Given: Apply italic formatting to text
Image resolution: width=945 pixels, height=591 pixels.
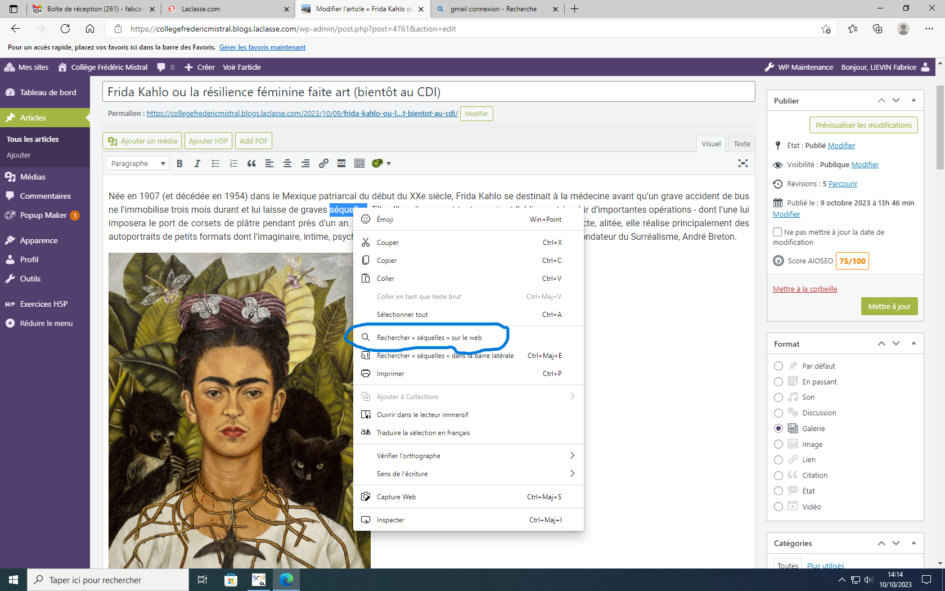Looking at the screenshot, I should coord(197,163).
